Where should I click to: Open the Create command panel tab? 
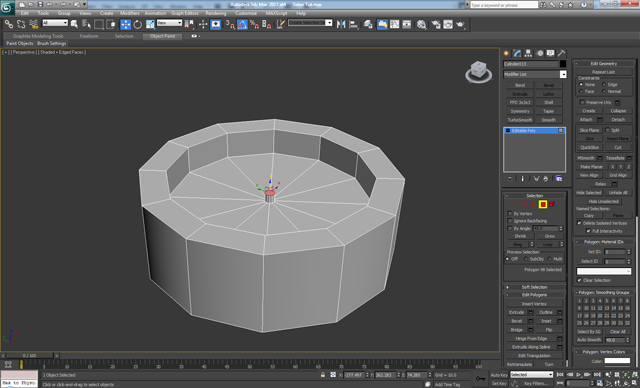[x=507, y=53]
